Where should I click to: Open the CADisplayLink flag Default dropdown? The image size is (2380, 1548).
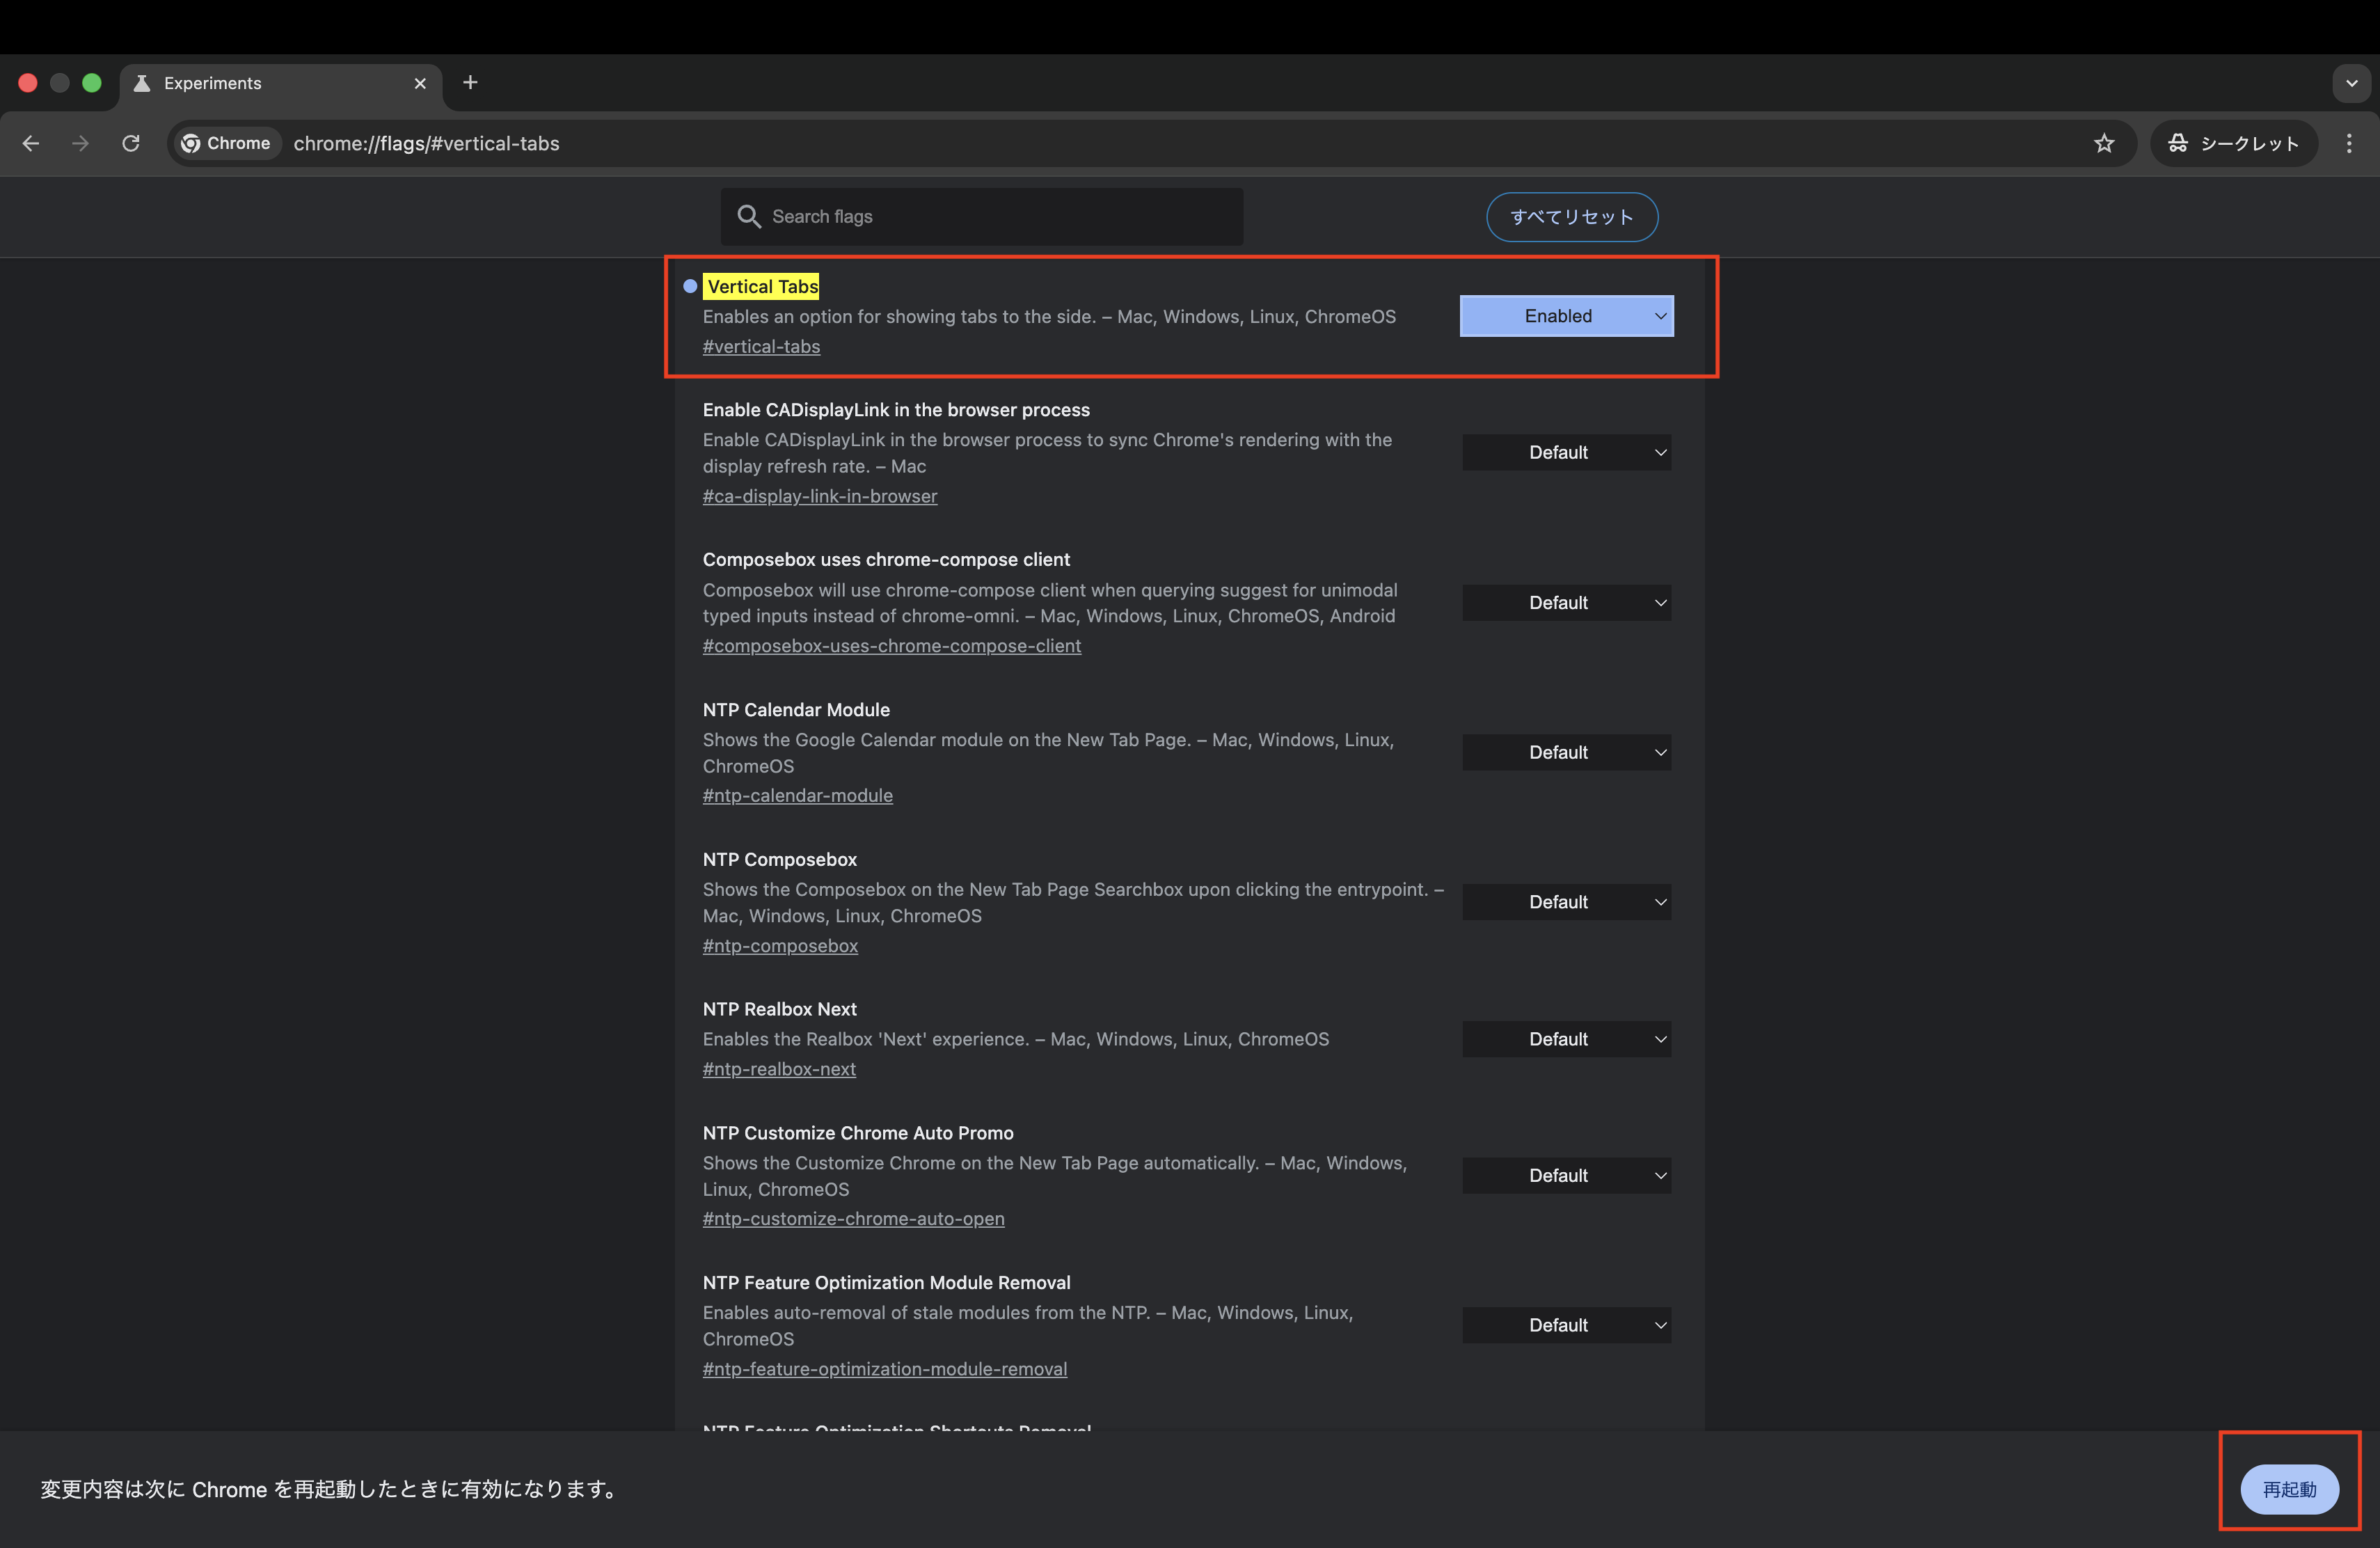[x=1566, y=452]
